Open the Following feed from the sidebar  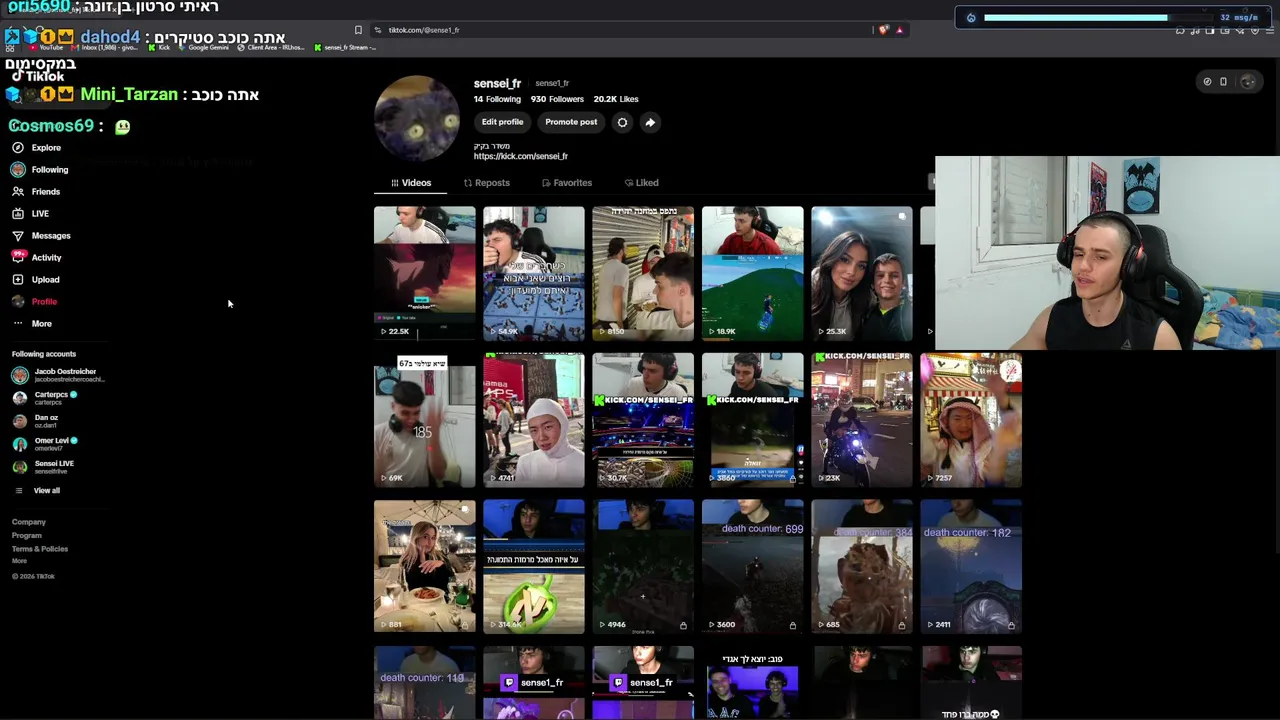pyautogui.click(x=40, y=170)
